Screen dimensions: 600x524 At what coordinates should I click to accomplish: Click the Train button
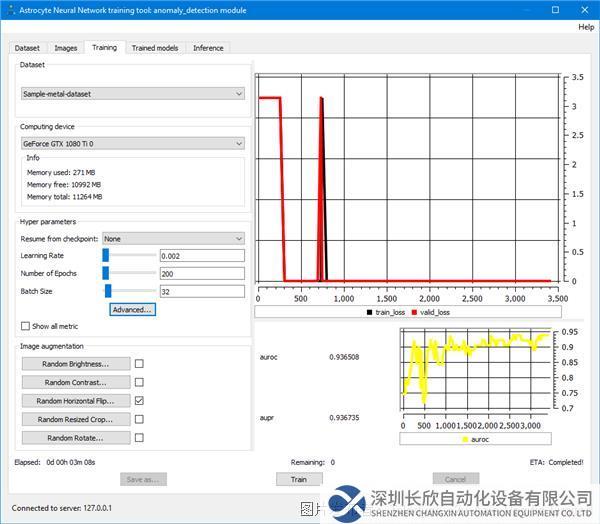(x=299, y=479)
